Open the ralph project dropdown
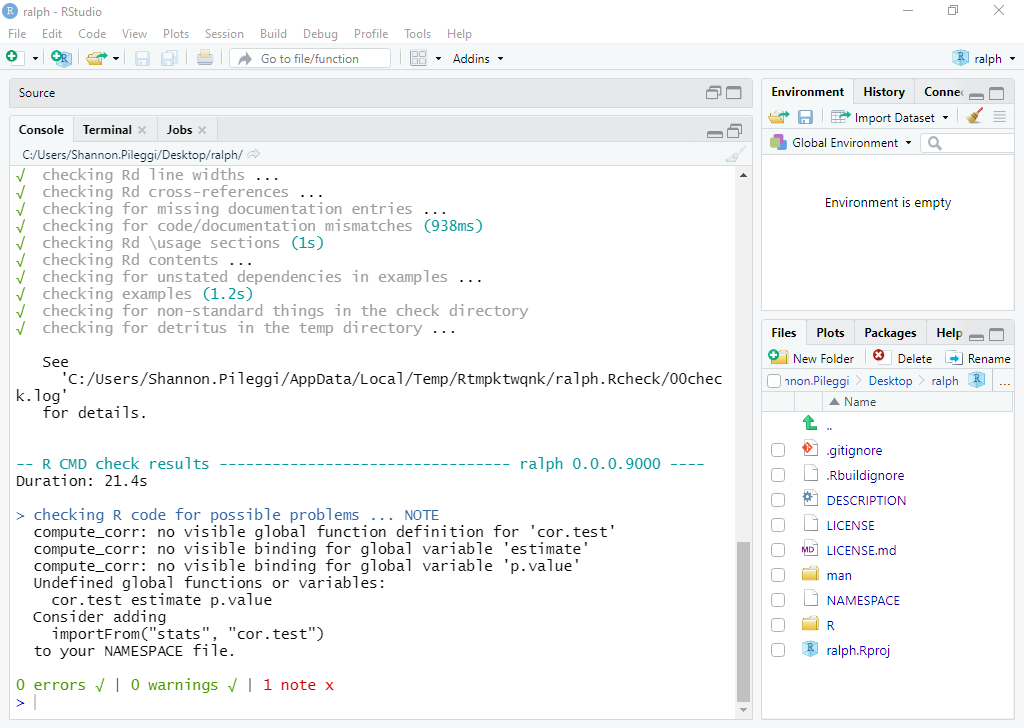The height and width of the screenshot is (728, 1024). [x=984, y=59]
